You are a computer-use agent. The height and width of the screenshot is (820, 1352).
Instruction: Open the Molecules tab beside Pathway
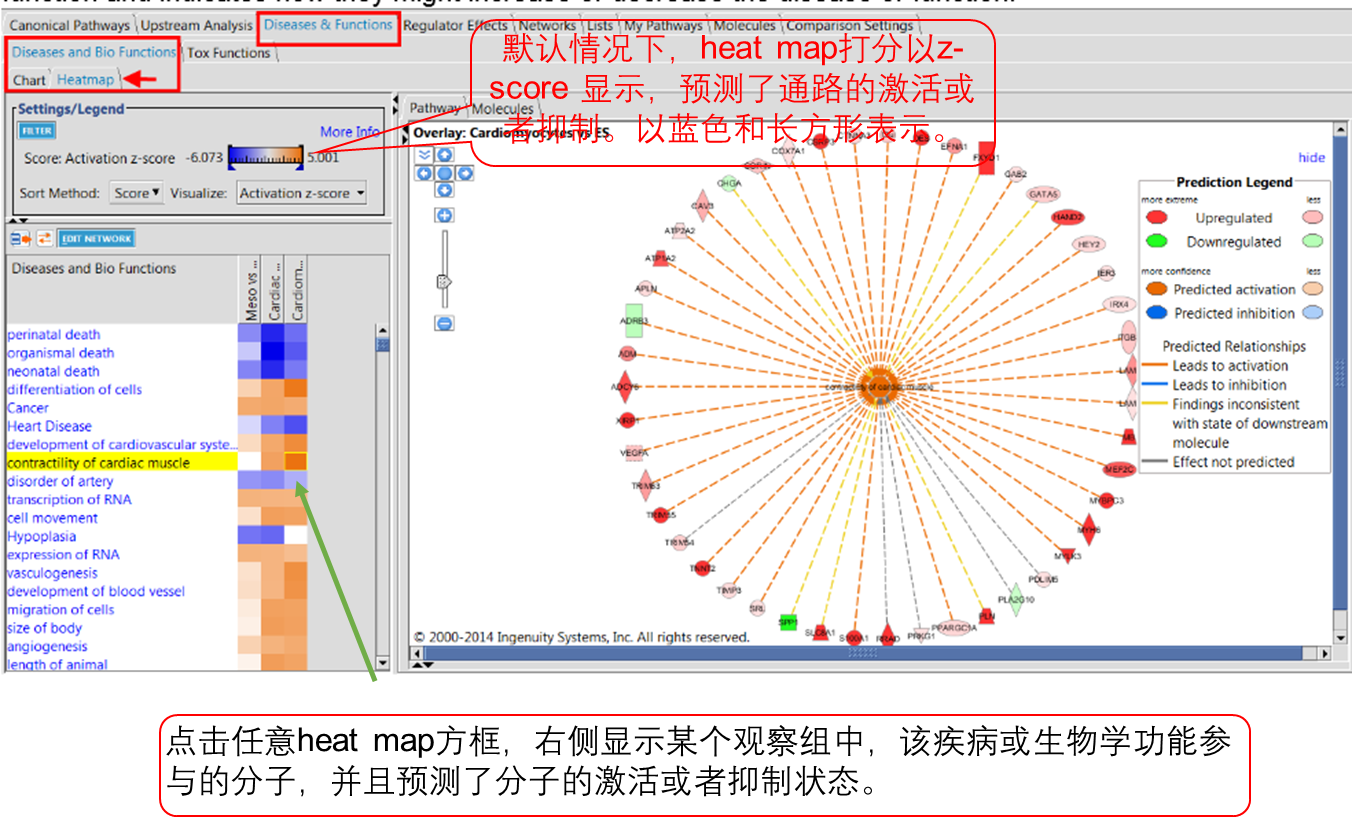(502, 109)
